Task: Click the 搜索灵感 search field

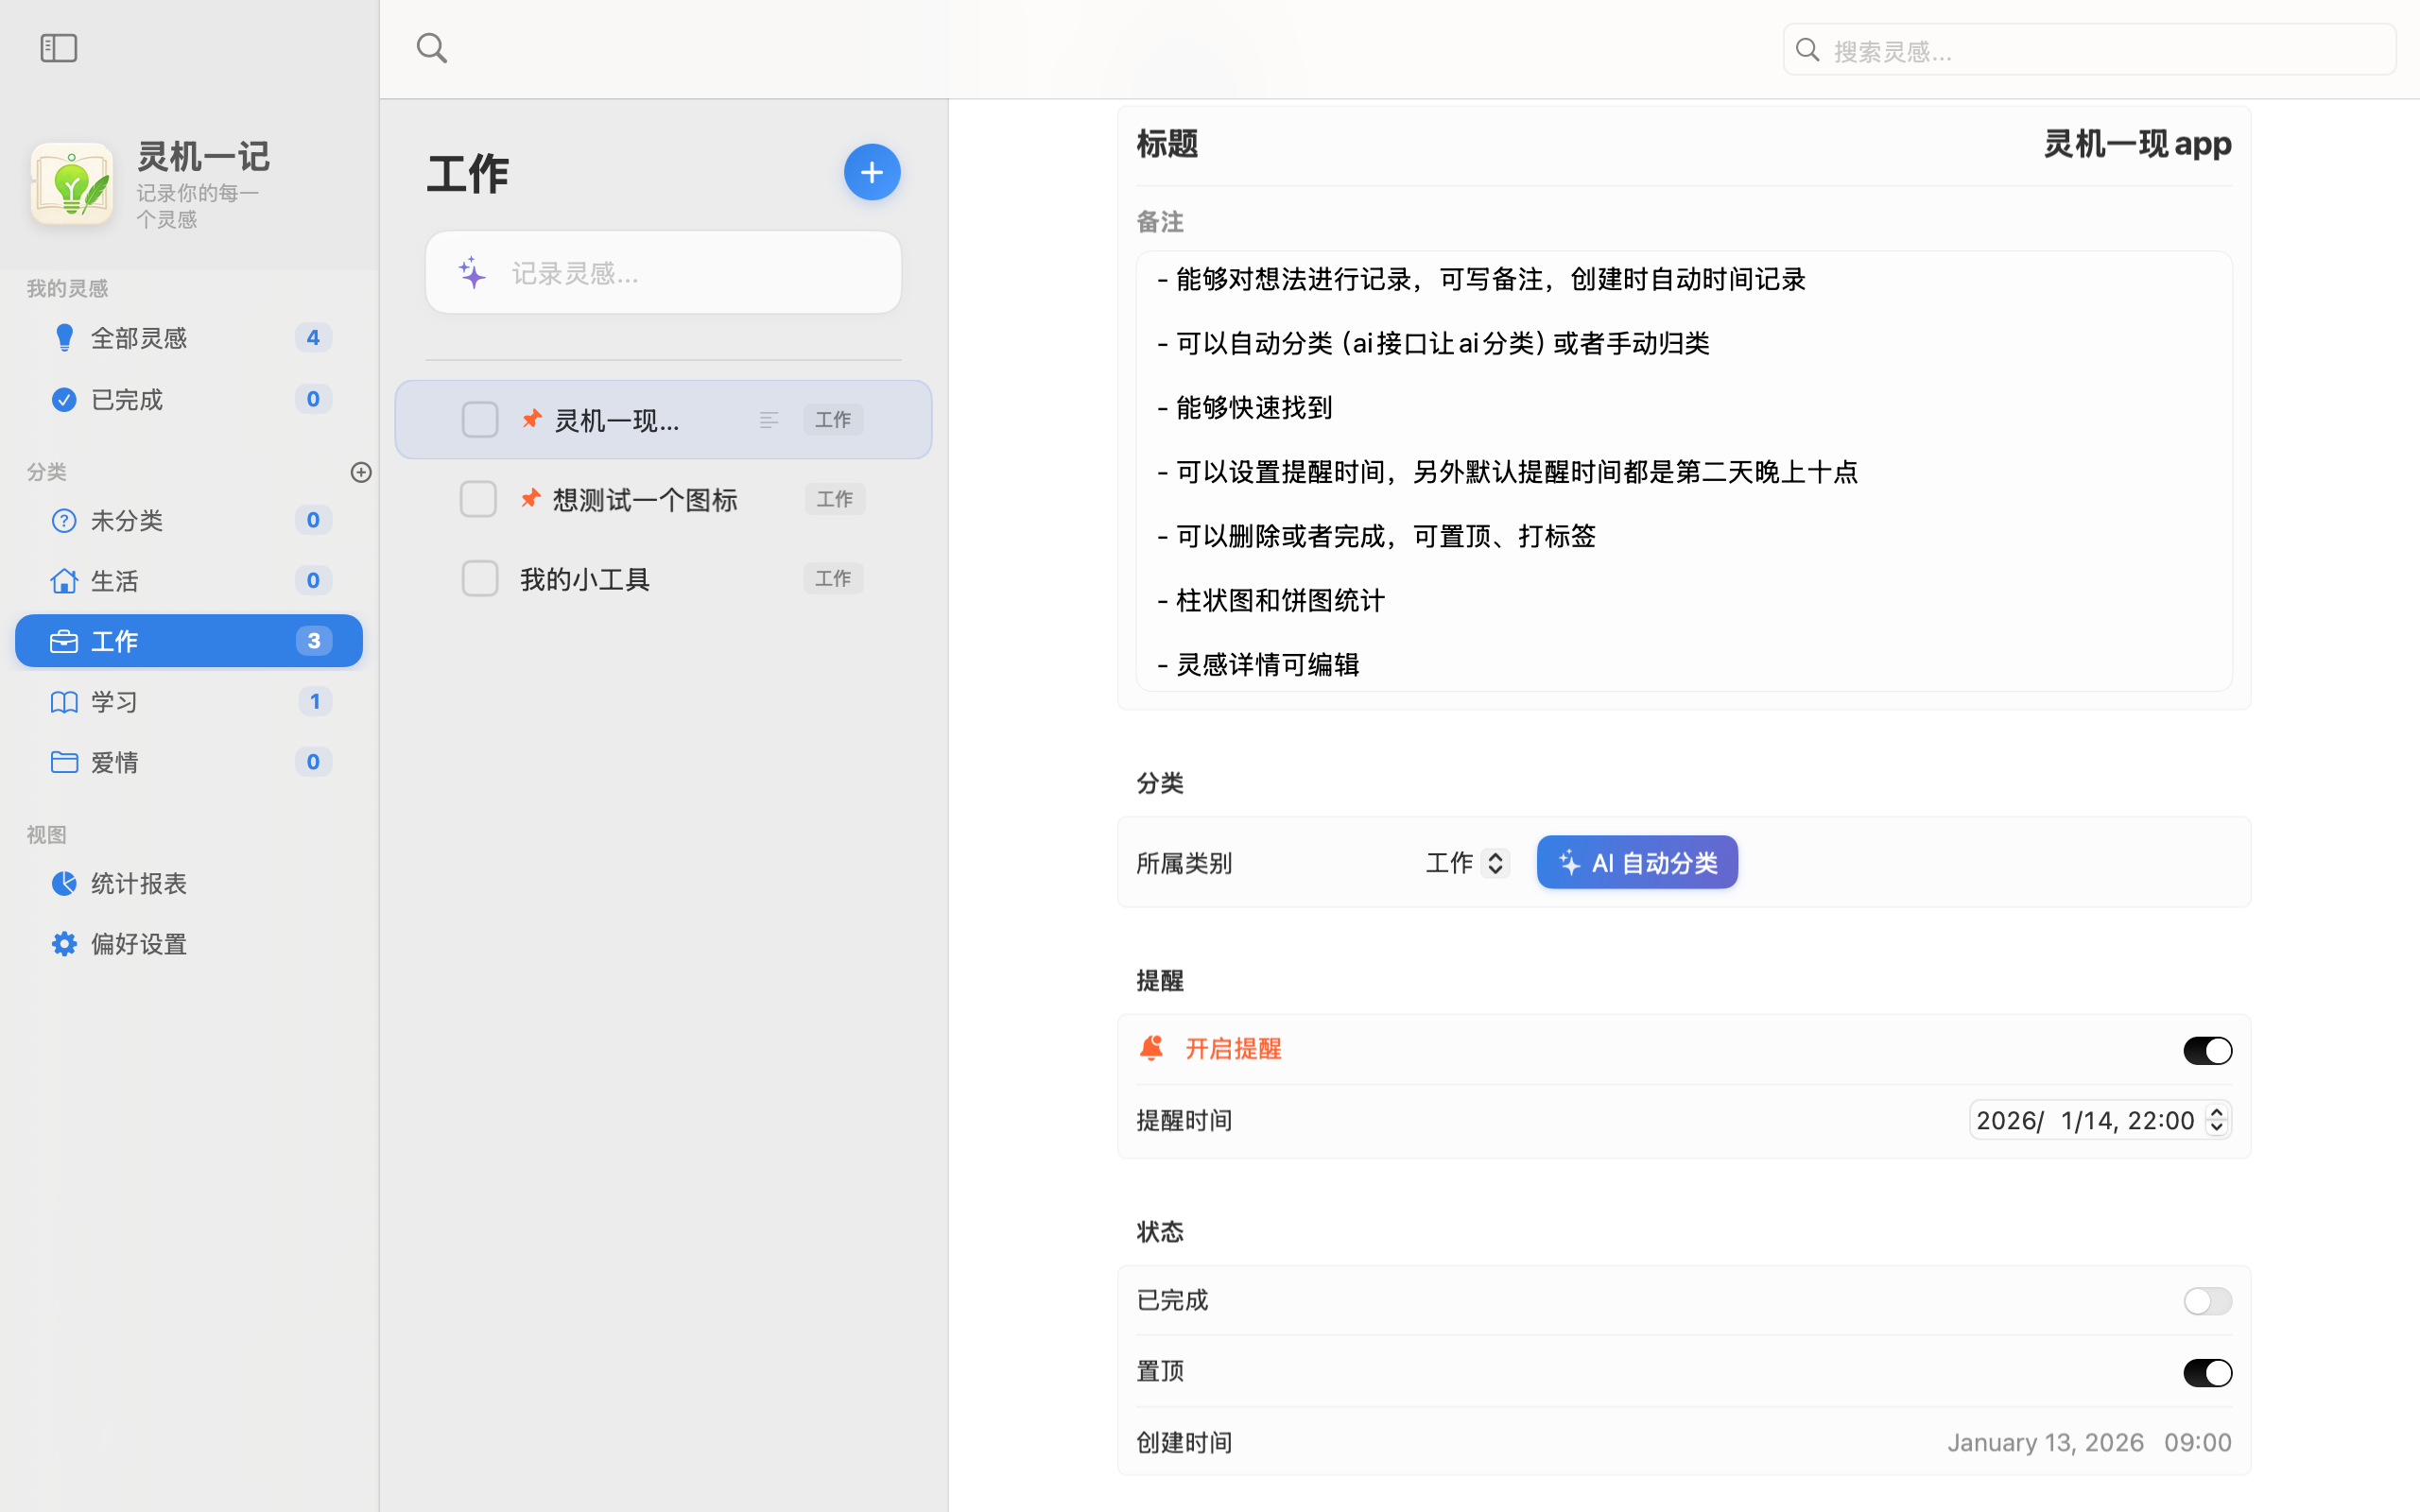Action: coord(2100,50)
